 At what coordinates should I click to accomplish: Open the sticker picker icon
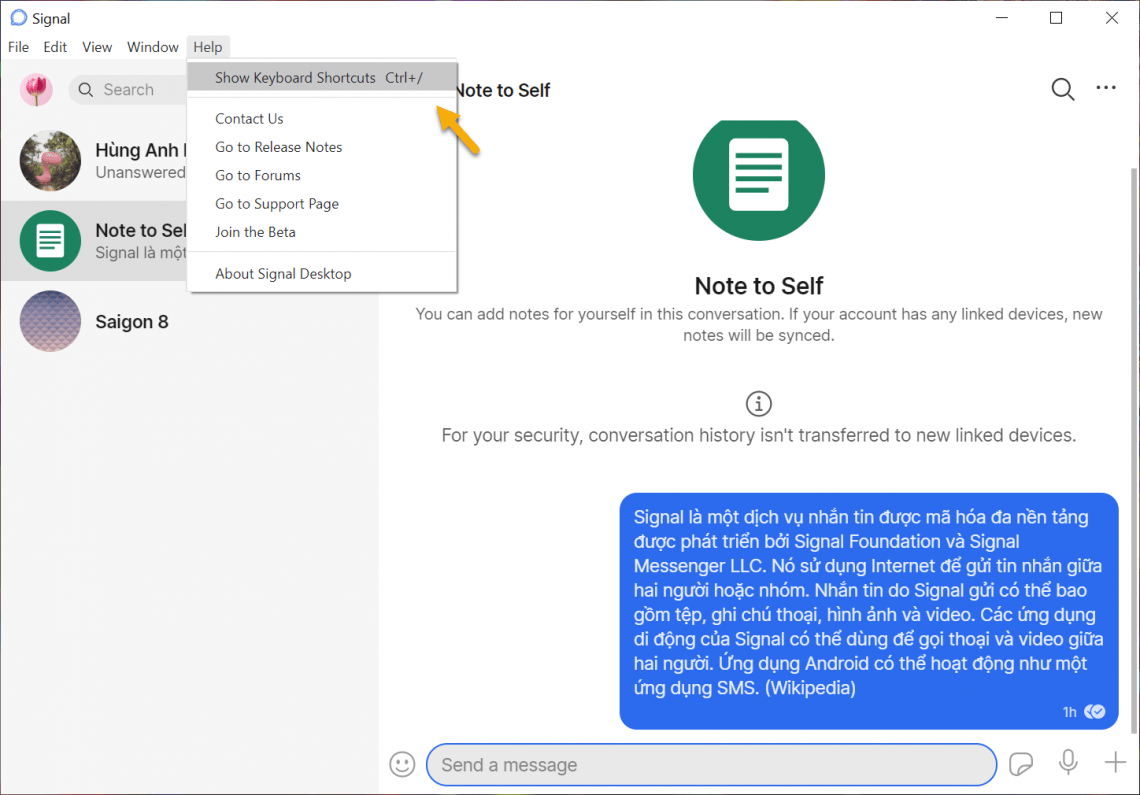tap(1021, 764)
